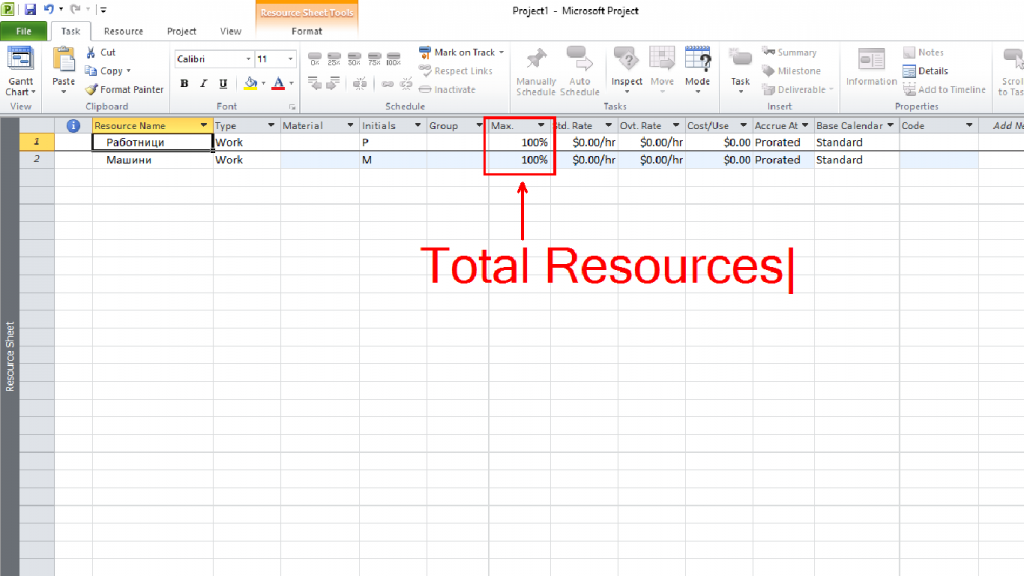
Task: Open the font name Calibri dropdown
Action: [x=248, y=59]
